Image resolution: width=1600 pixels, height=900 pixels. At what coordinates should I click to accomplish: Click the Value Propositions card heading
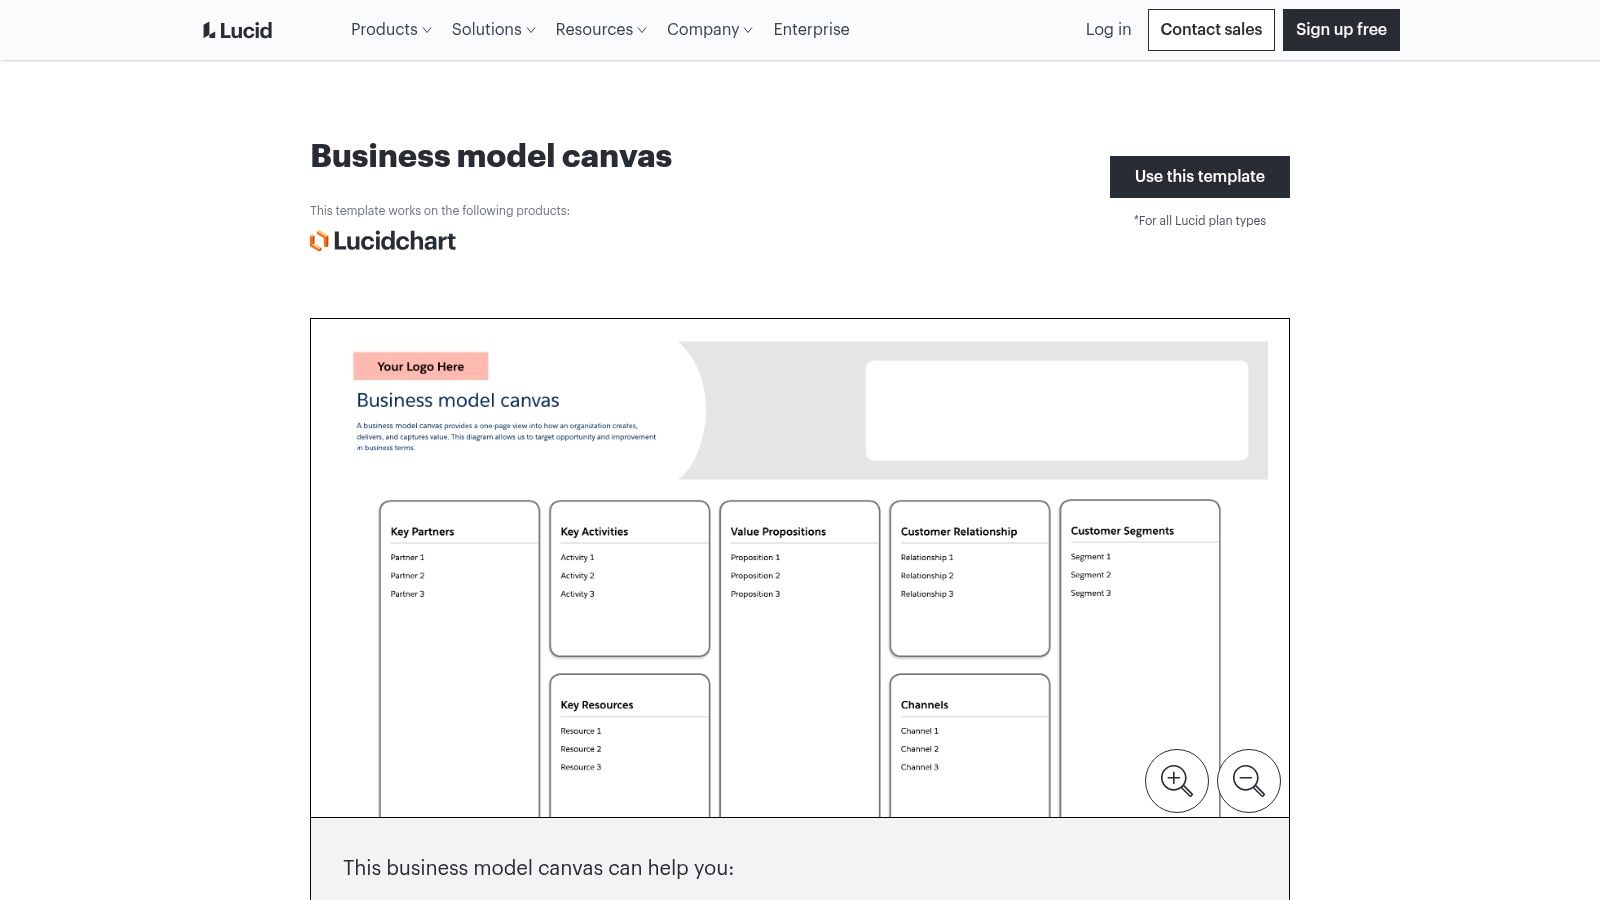pyautogui.click(x=778, y=532)
